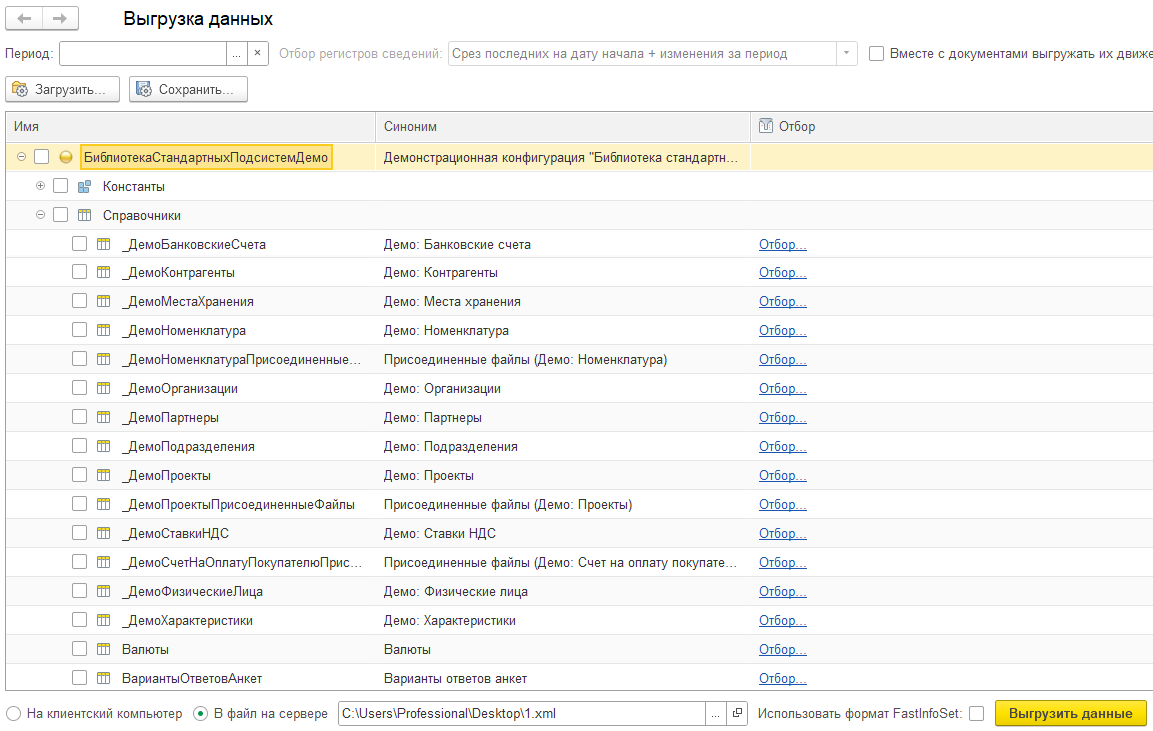
Task: Open the Отбор link for _ДемоСтавкиНДС
Action: 782,533
